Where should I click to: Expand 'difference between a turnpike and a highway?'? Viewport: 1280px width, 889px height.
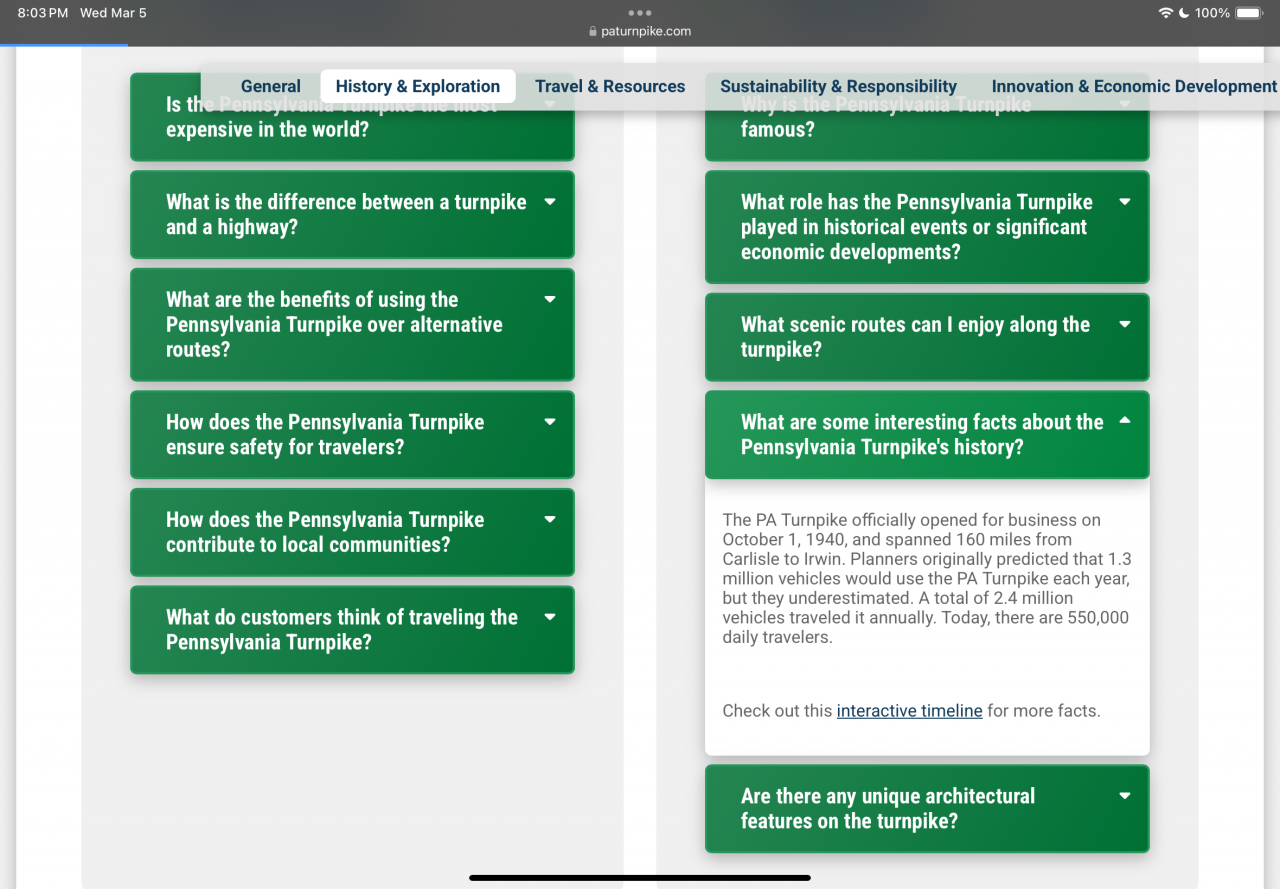point(352,214)
